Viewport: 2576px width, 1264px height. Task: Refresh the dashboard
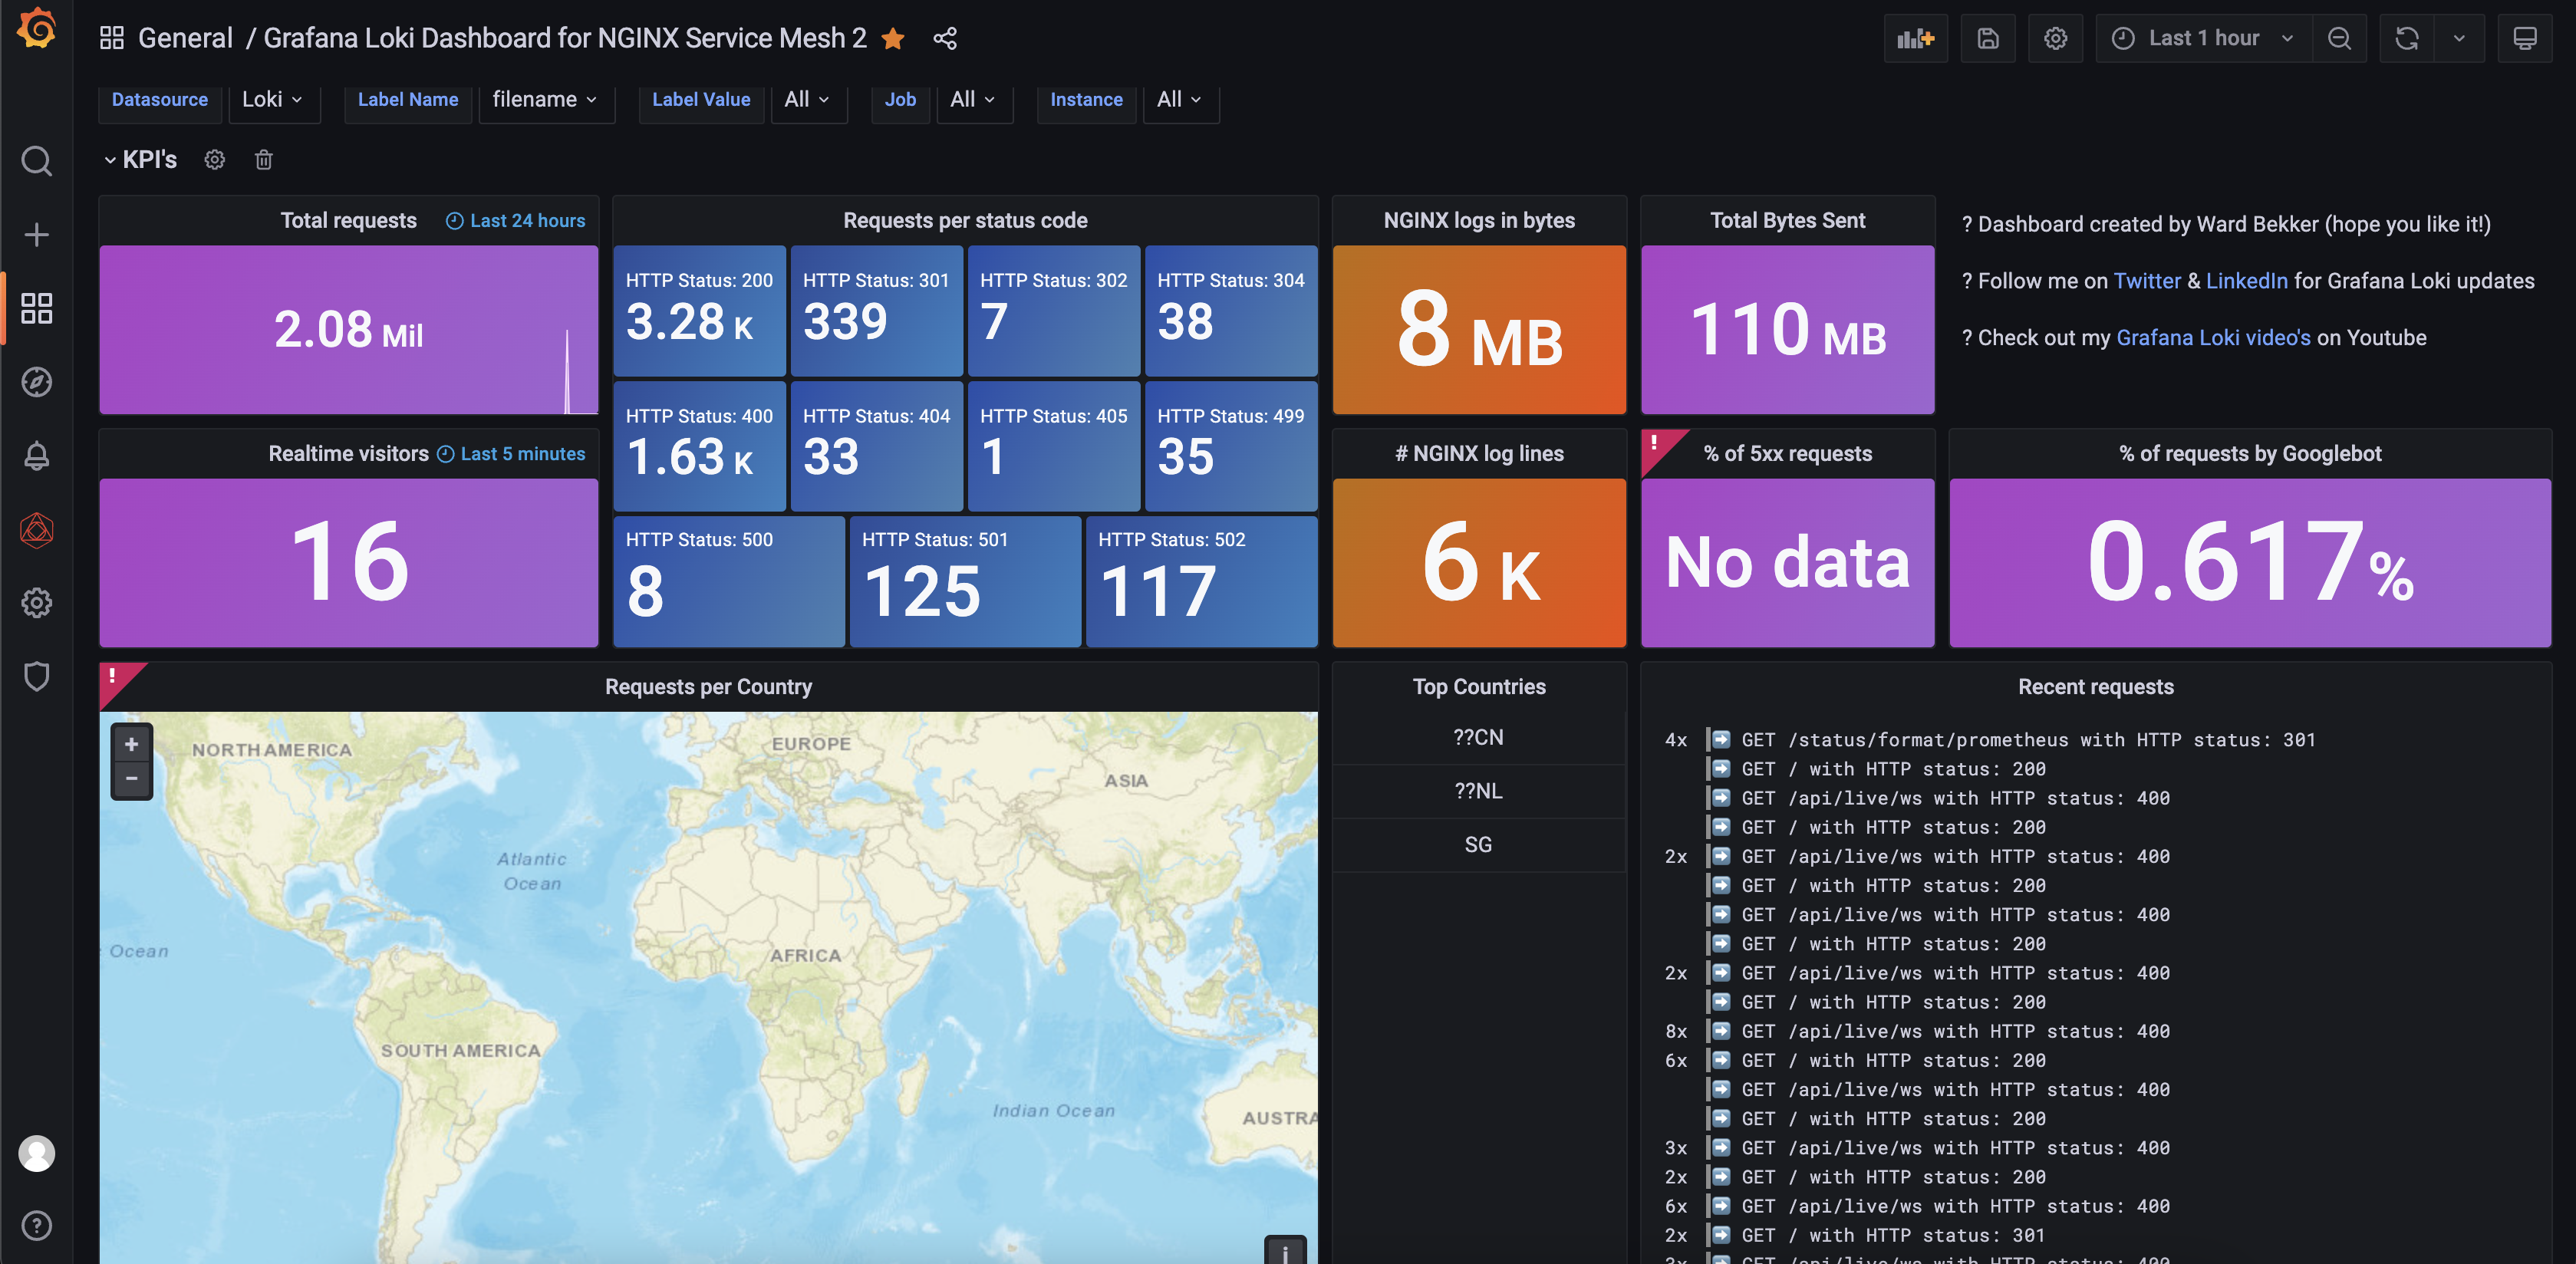pos(2407,39)
